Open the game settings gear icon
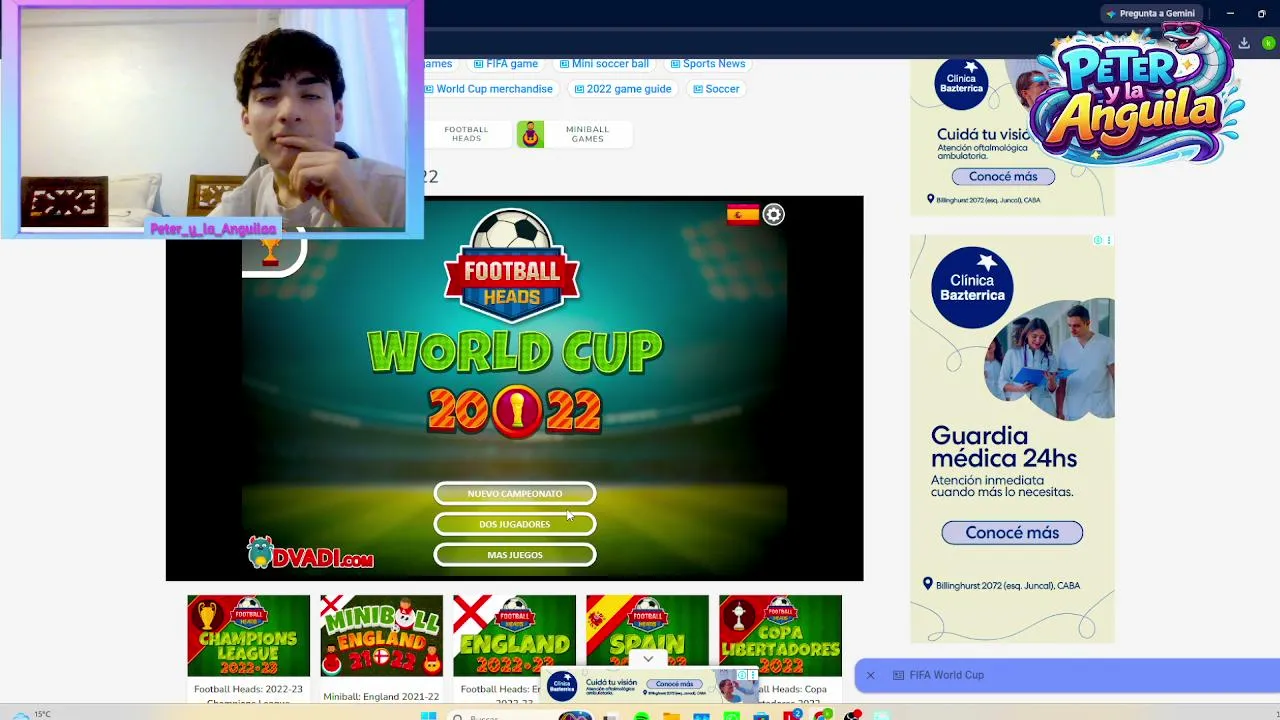Screen dimensions: 1280x720 (x=774, y=215)
